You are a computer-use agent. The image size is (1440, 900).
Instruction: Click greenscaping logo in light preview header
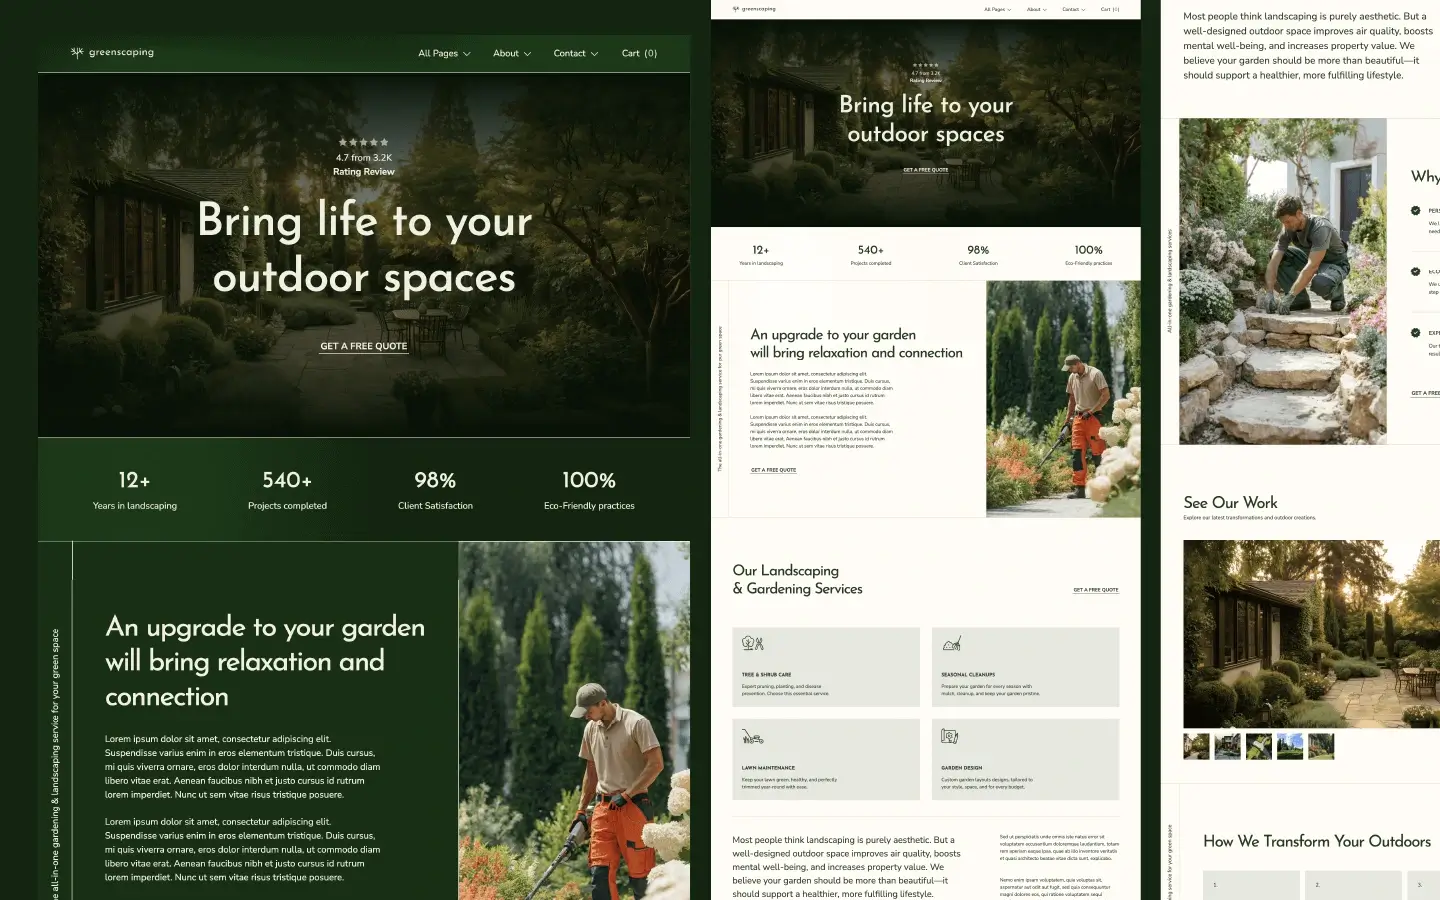coord(754,9)
